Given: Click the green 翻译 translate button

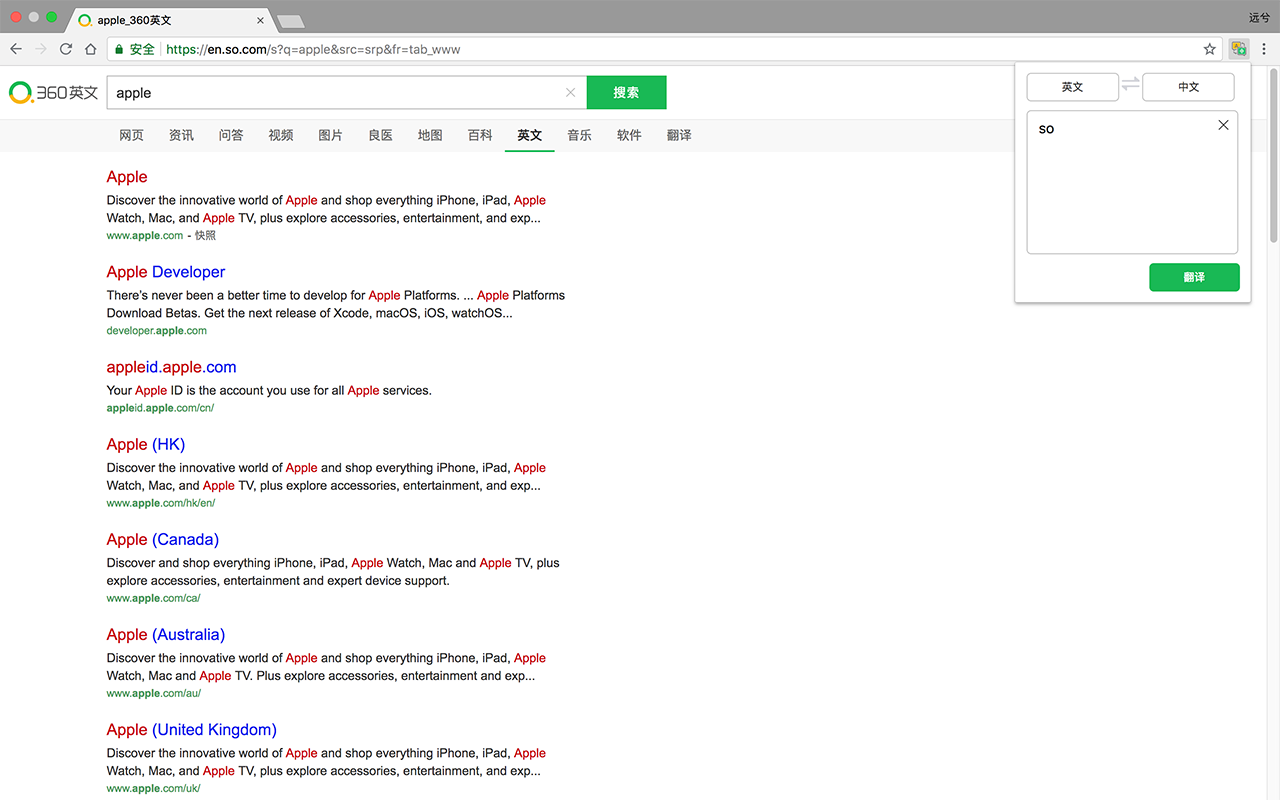Looking at the screenshot, I should [1194, 277].
